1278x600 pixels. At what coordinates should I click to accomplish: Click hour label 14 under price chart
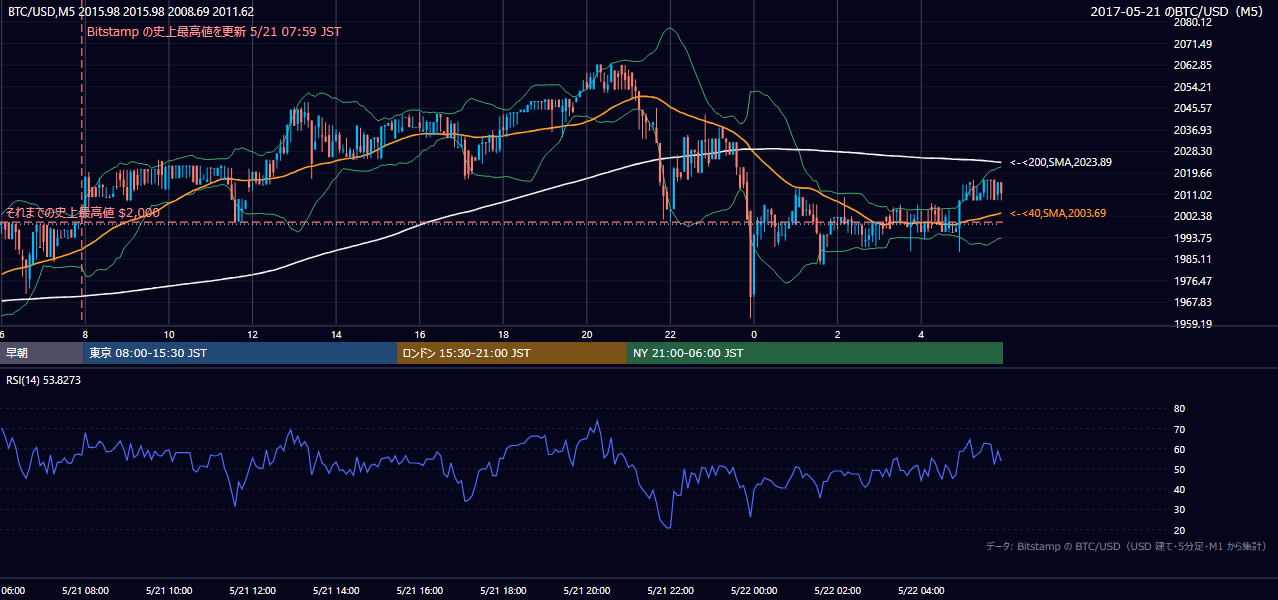tap(337, 335)
